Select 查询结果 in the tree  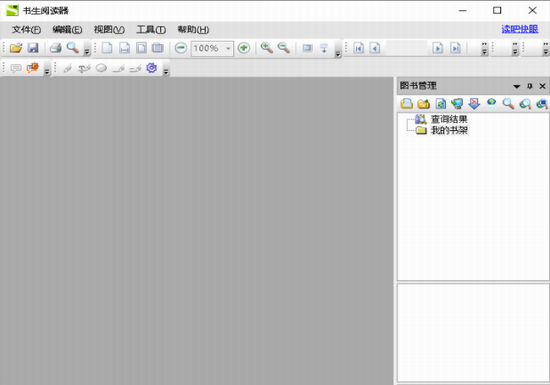pos(449,119)
